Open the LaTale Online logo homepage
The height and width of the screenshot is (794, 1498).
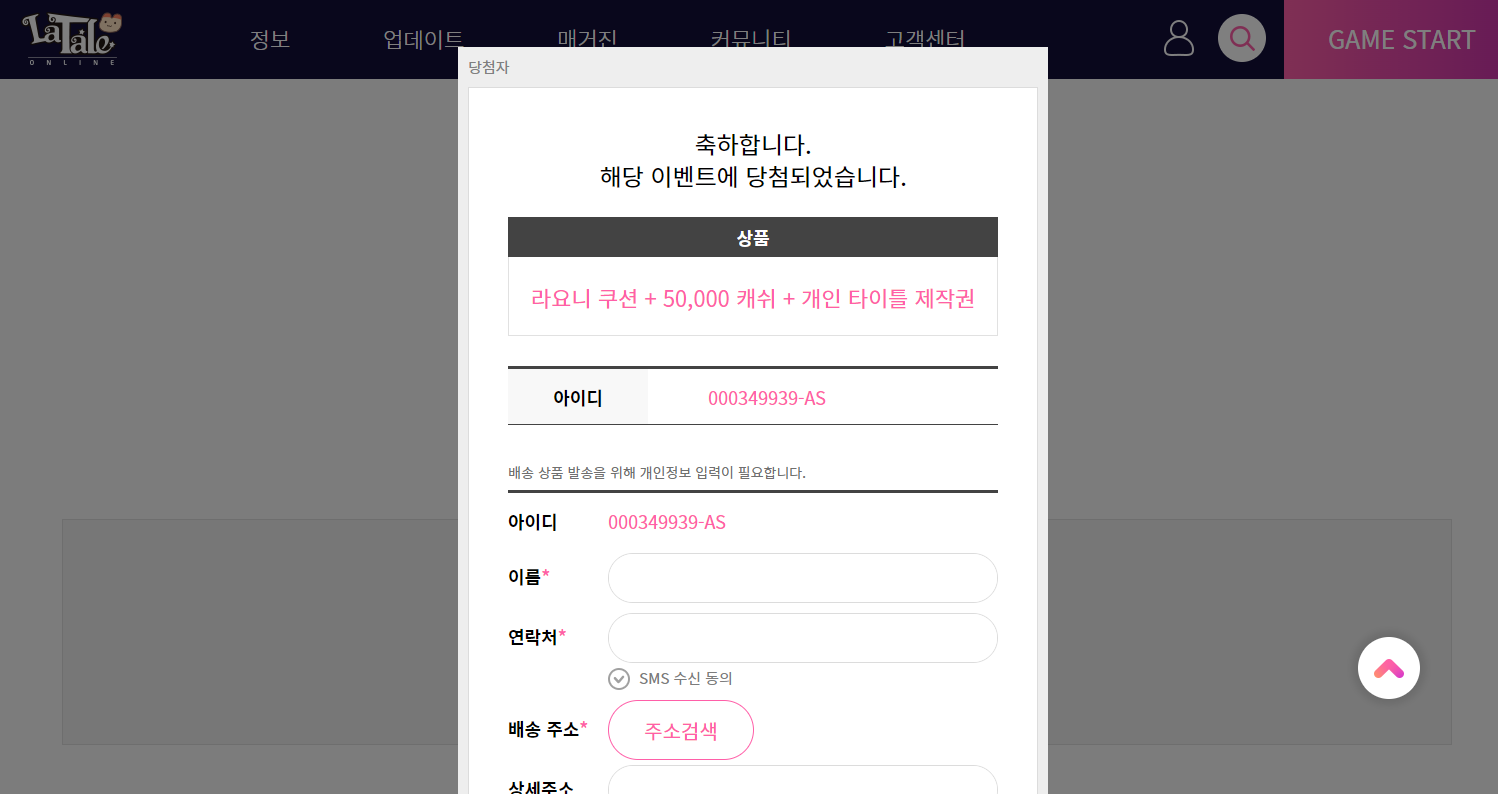[71, 39]
